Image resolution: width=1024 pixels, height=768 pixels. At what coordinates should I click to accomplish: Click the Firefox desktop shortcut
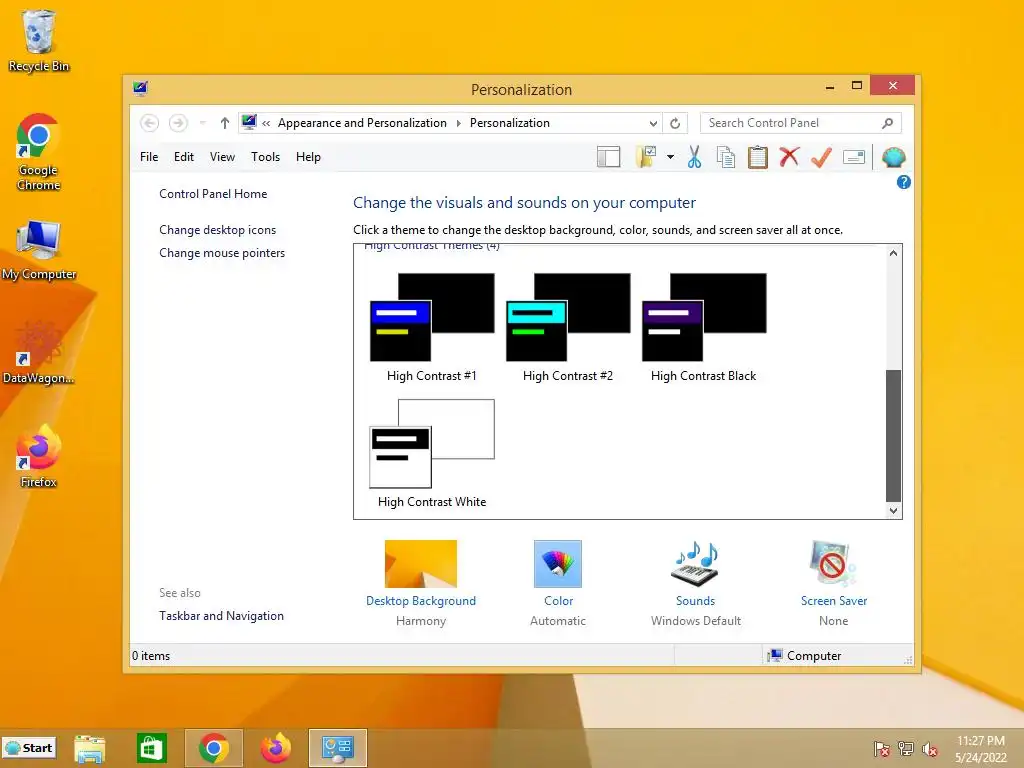39,456
